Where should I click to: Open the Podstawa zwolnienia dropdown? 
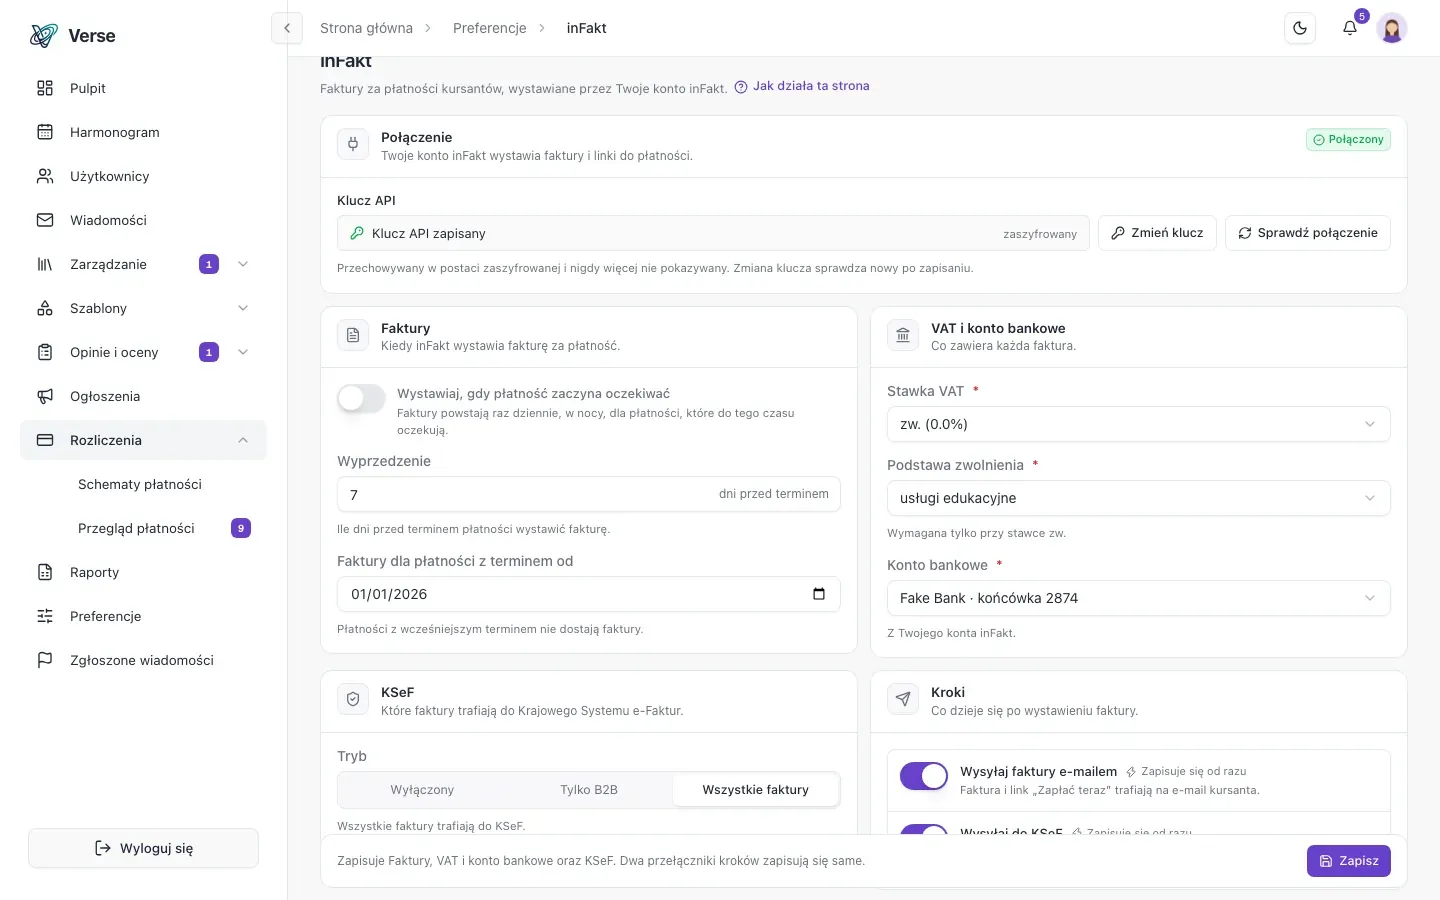pos(1138,498)
